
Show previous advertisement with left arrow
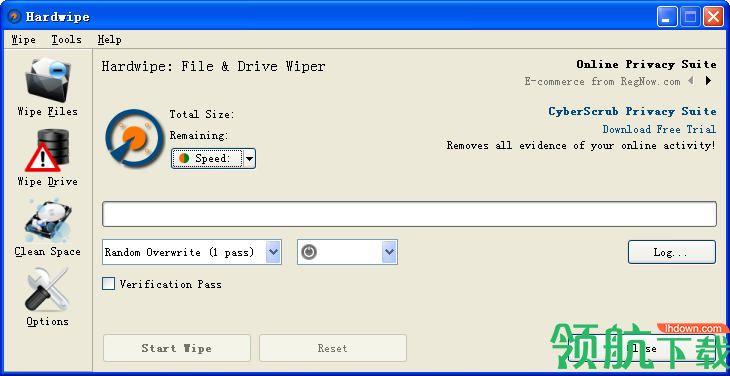point(691,81)
